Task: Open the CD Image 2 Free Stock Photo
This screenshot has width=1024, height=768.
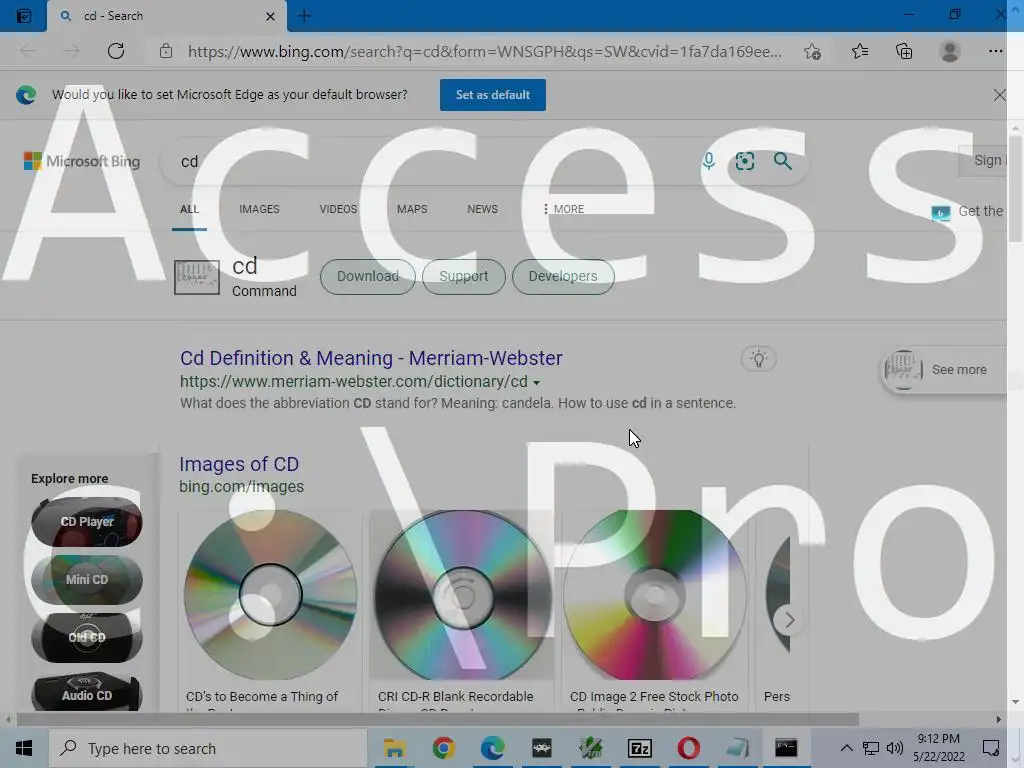Action: [x=654, y=594]
